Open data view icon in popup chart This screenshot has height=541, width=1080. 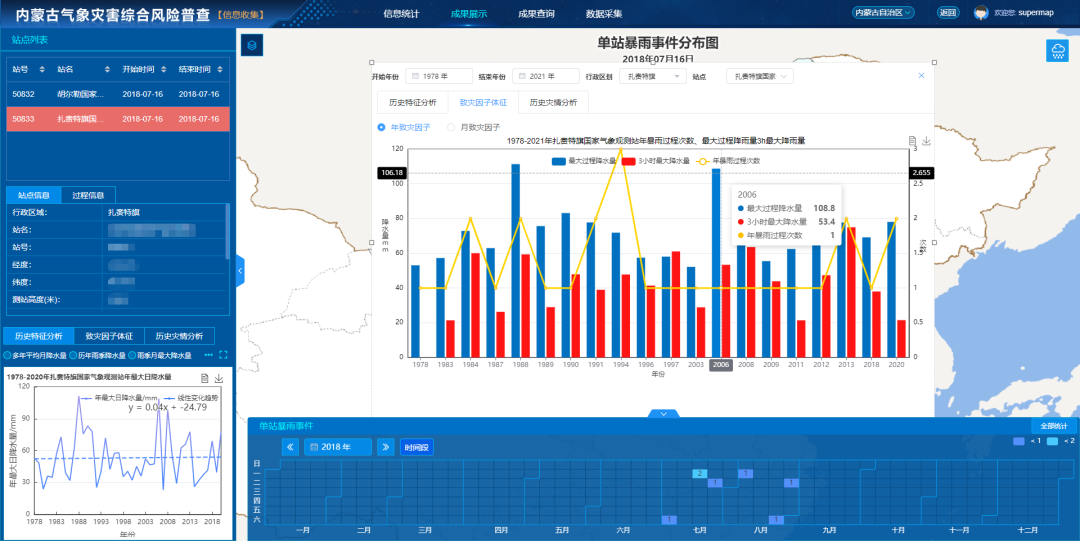tap(912, 141)
